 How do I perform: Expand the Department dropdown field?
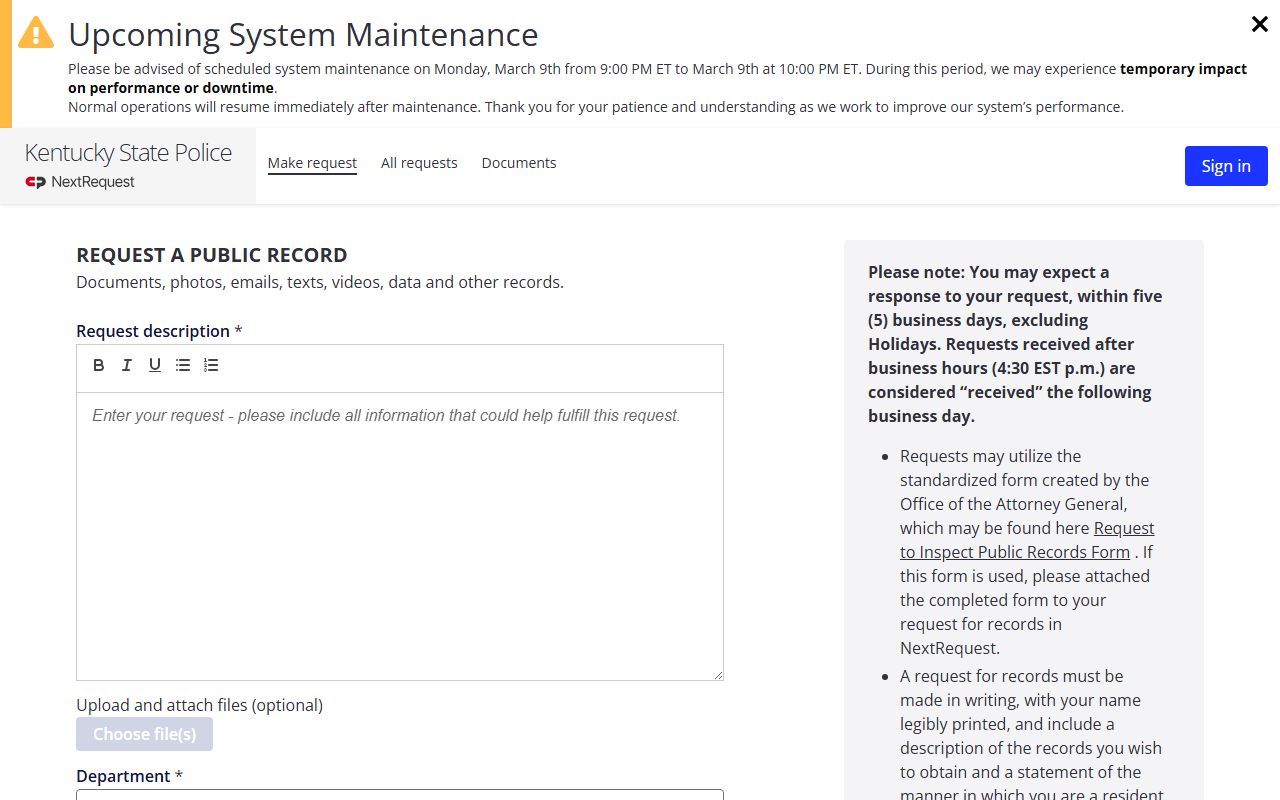[x=400, y=794]
